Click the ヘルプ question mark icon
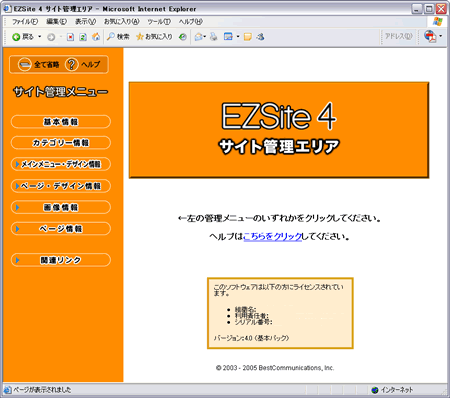This screenshot has width=450, height=398. (x=71, y=64)
